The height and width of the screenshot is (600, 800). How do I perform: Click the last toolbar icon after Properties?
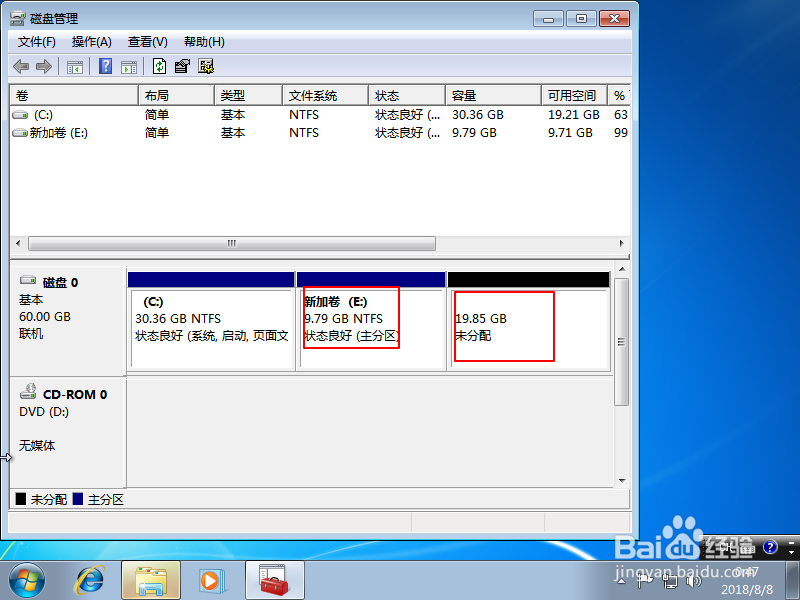click(206, 66)
